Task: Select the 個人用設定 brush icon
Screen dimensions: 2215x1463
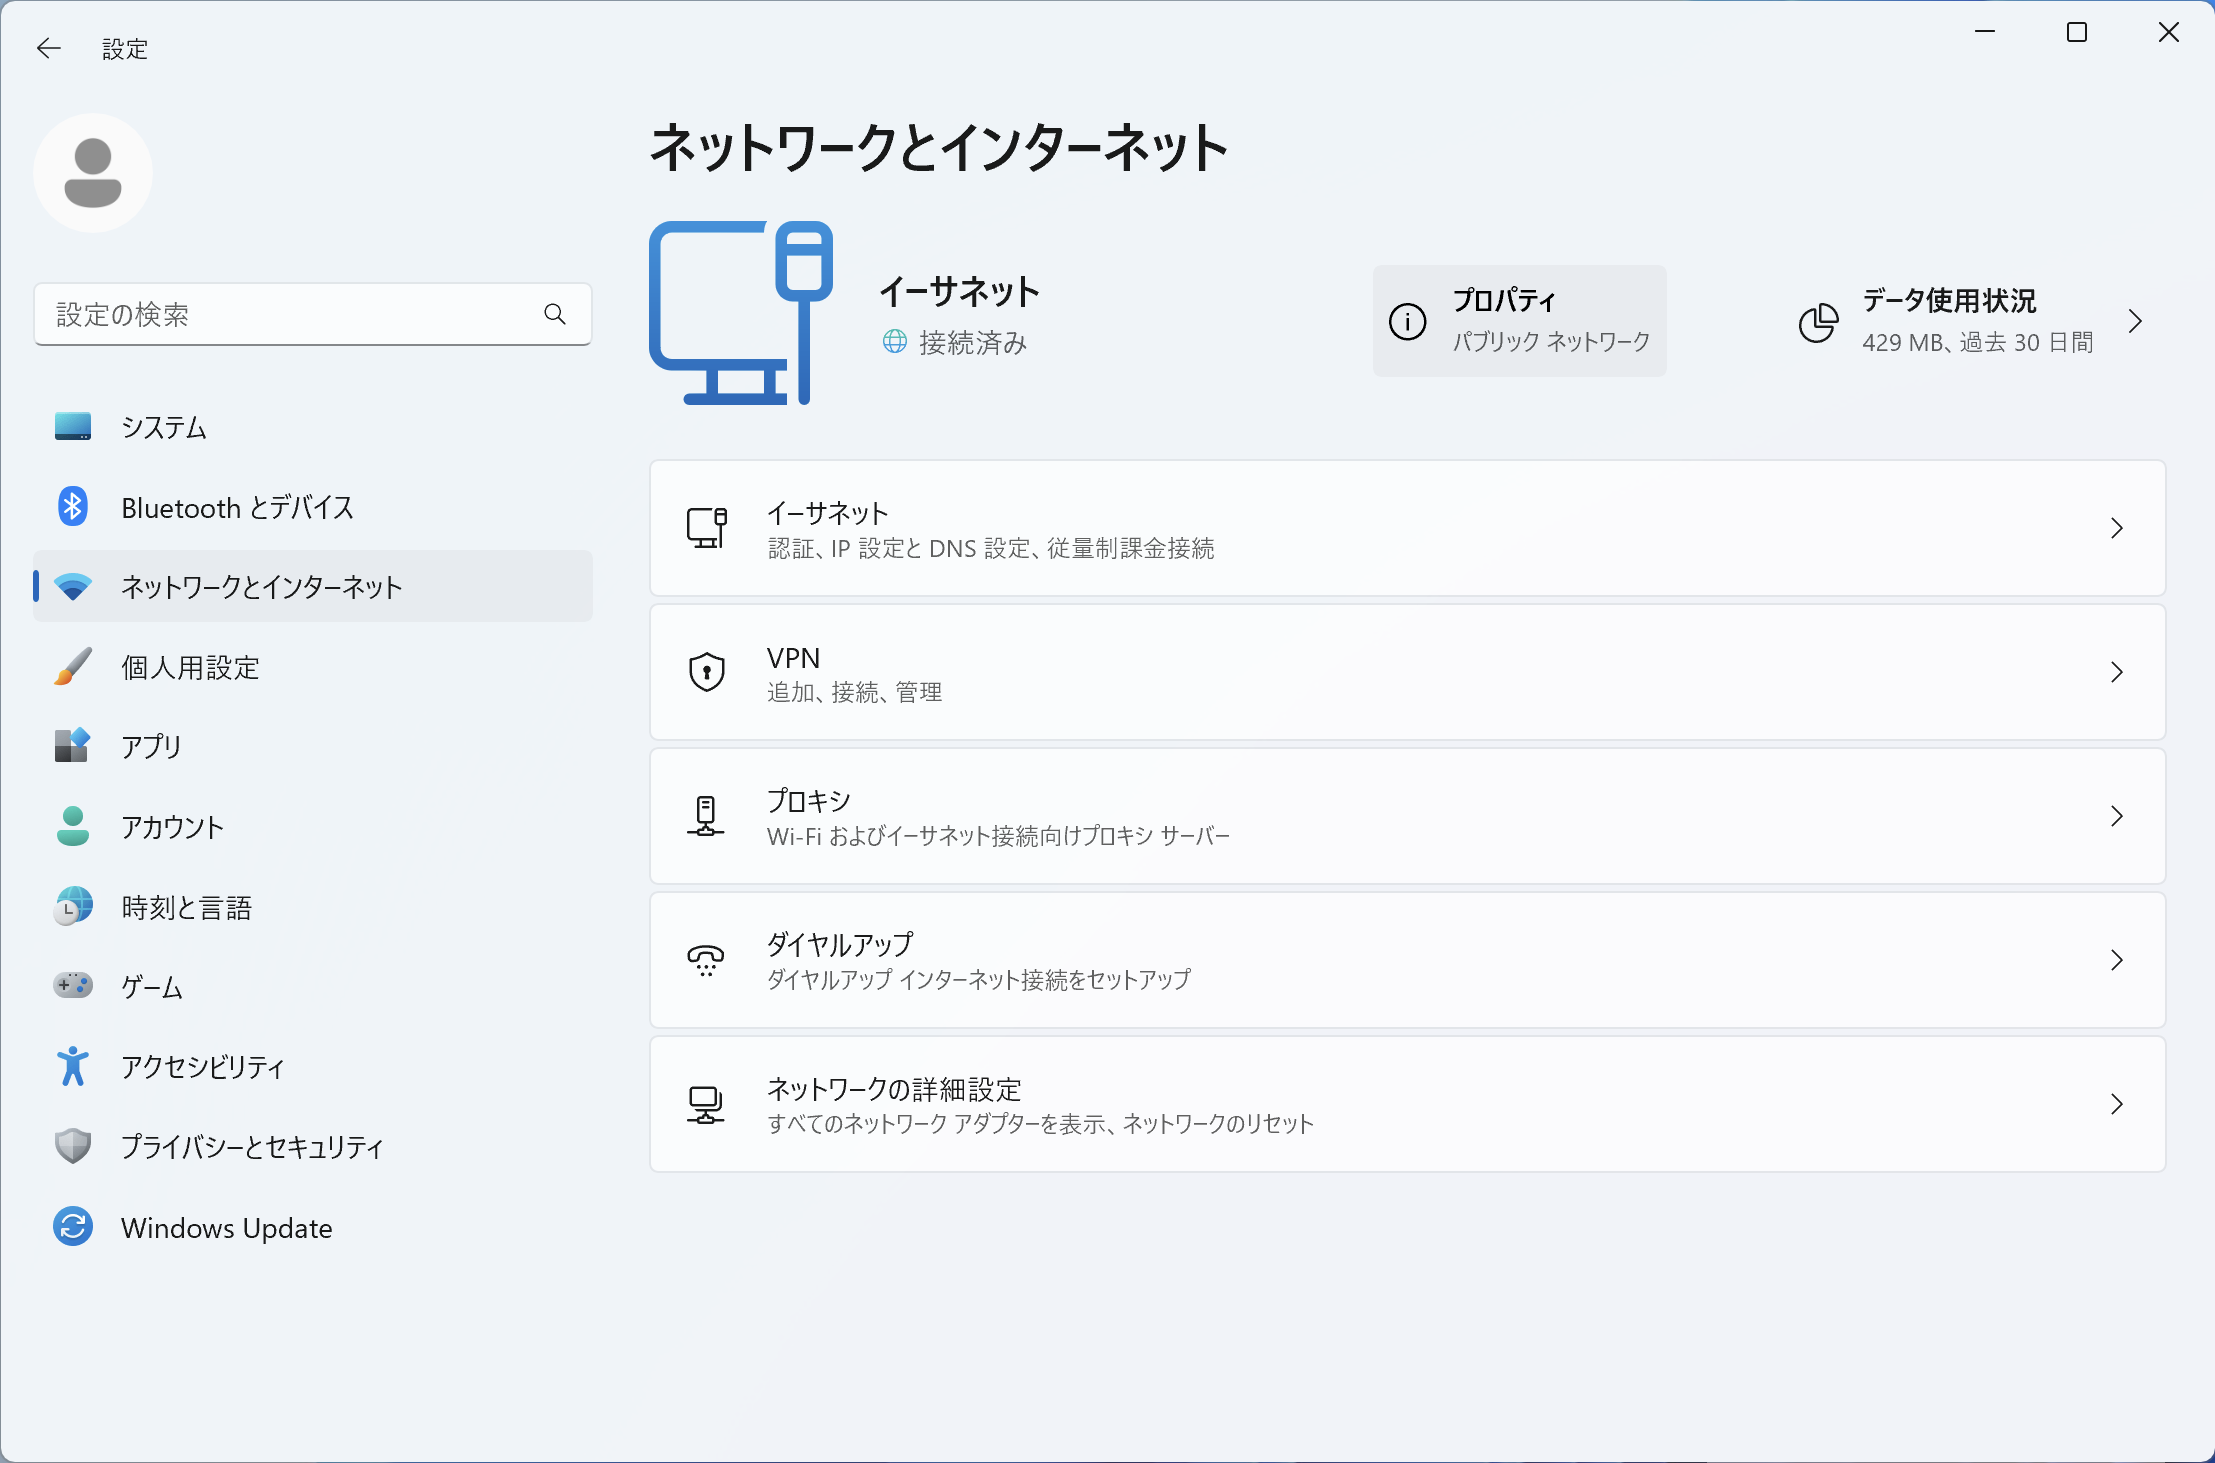Action: click(x=71, y=667)
